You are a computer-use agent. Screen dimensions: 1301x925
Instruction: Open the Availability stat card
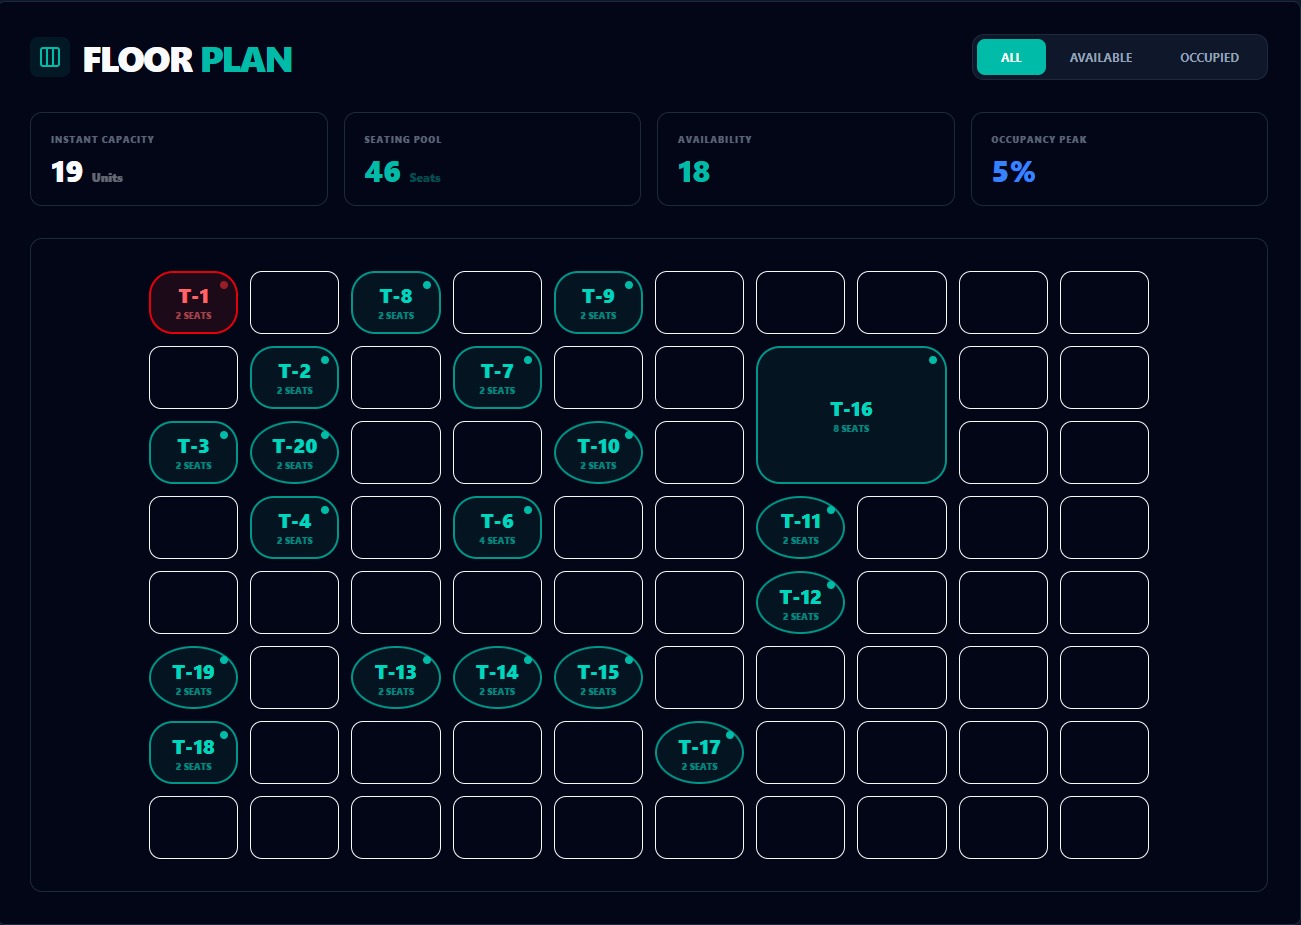point(805,159)
